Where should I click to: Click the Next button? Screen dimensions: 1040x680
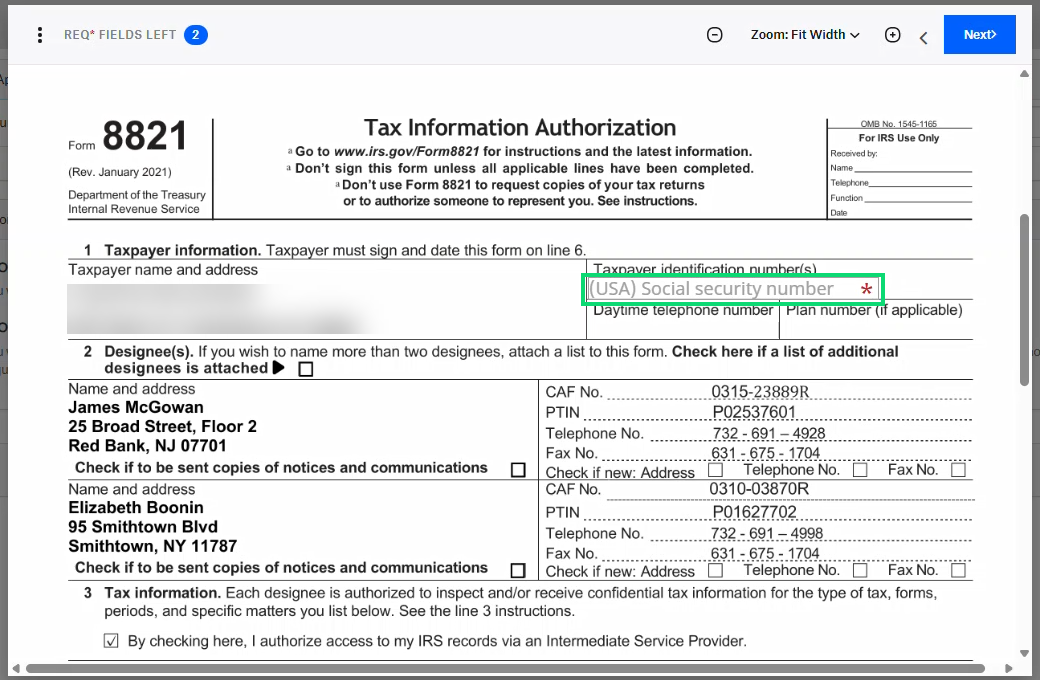click(979, 34)
